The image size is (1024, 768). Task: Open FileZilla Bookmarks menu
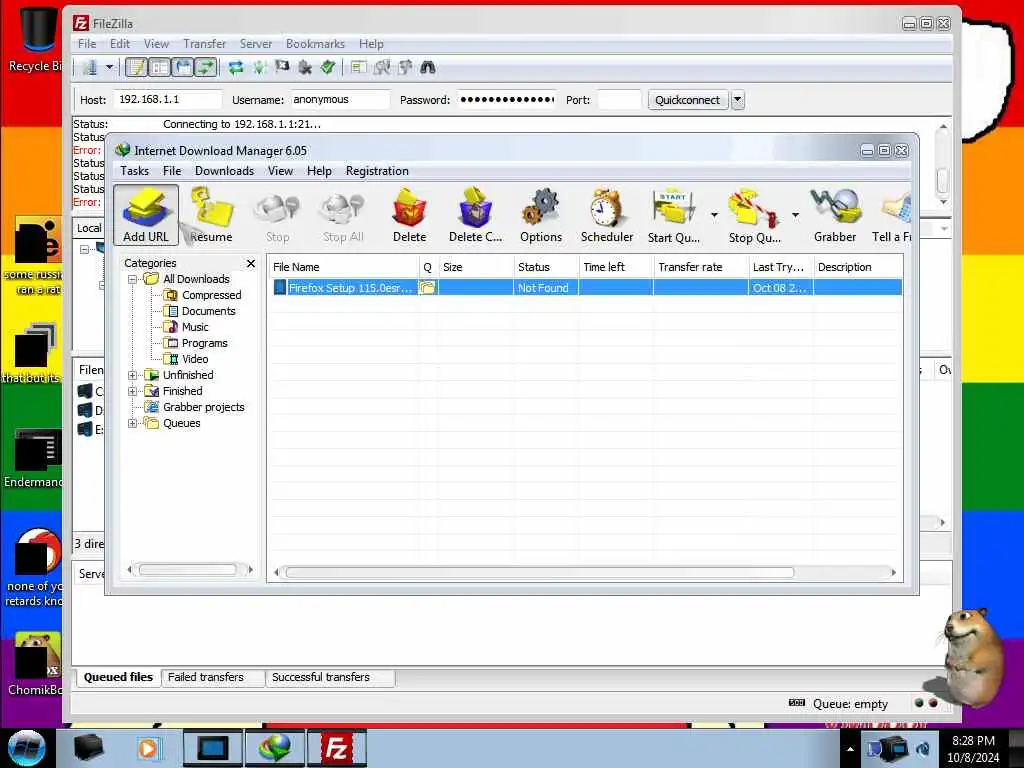point(315,44)
